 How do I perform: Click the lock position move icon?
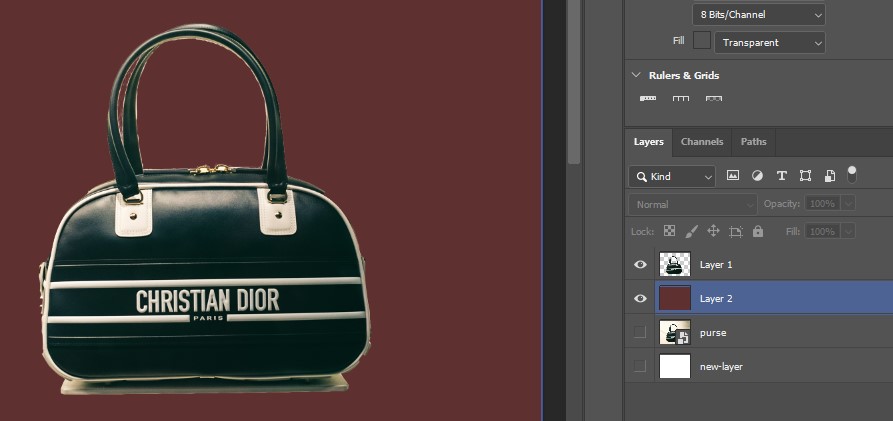[x=713, y=231]
